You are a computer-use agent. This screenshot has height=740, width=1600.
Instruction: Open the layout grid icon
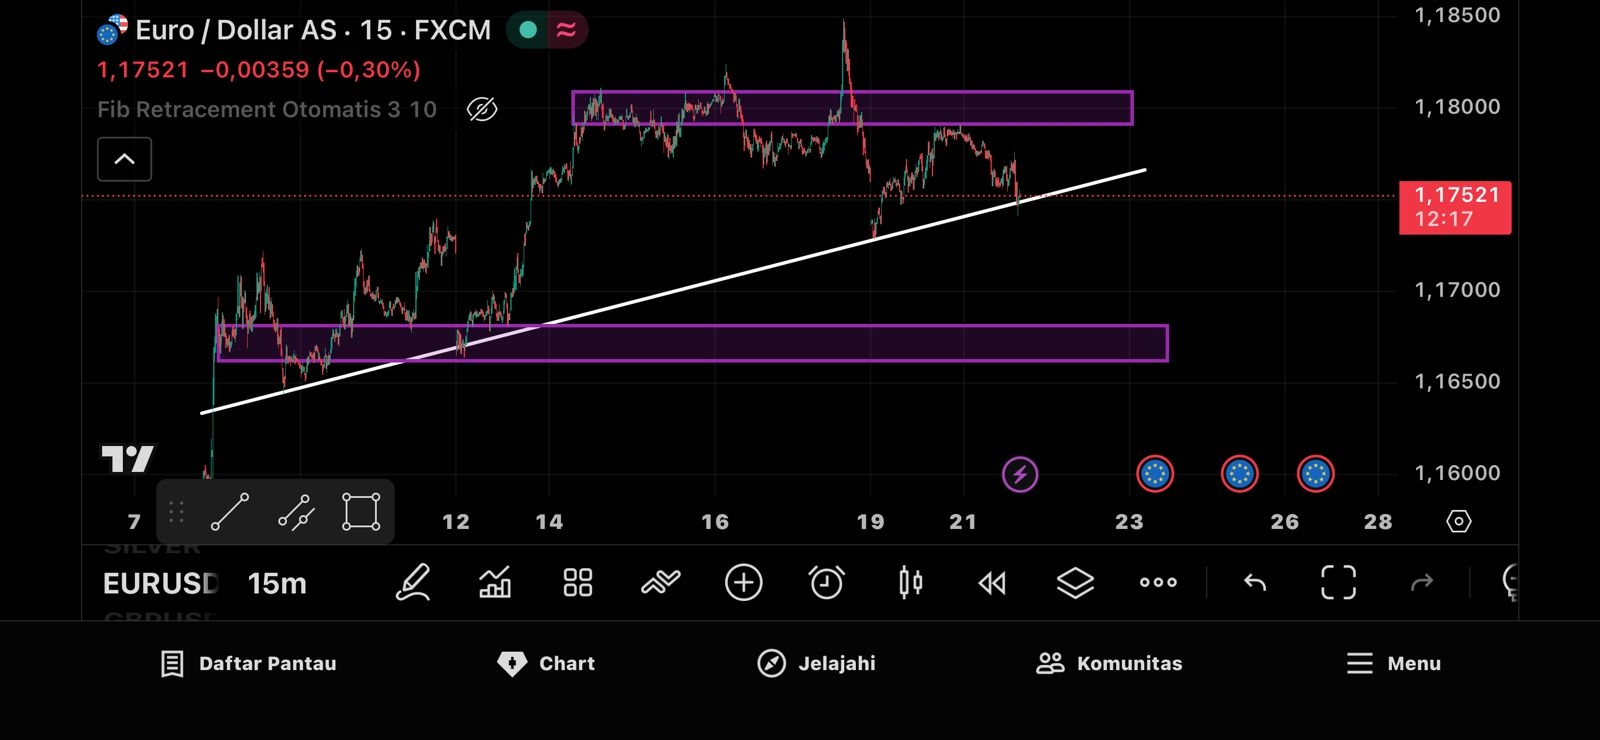(578, 582)
